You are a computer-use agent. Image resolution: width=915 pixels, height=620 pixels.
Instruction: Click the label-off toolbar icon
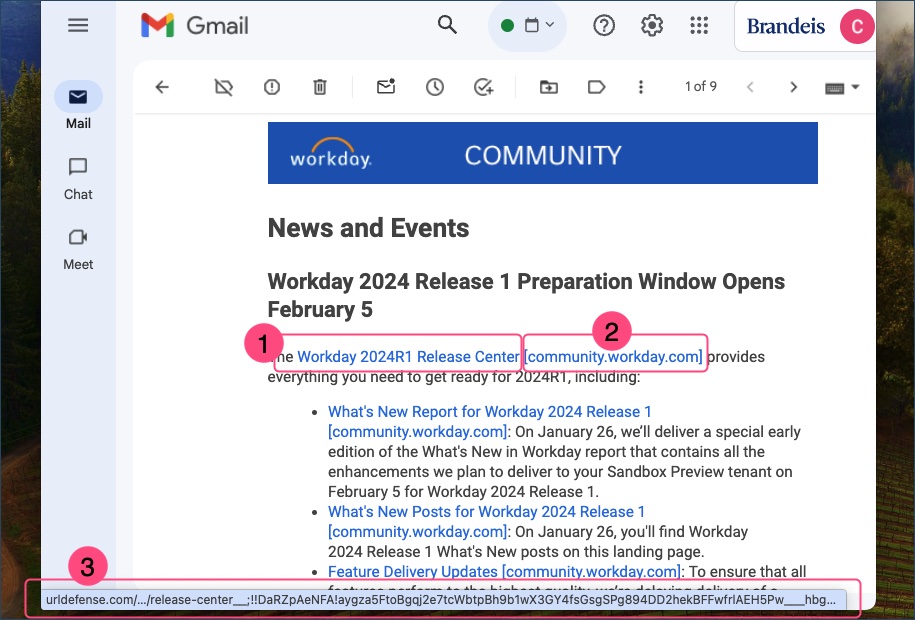click(x=223, y=88)
